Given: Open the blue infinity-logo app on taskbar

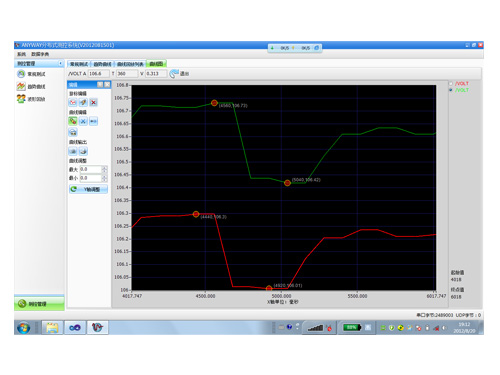Looking at the screenshot, I should tap(75, 328).
